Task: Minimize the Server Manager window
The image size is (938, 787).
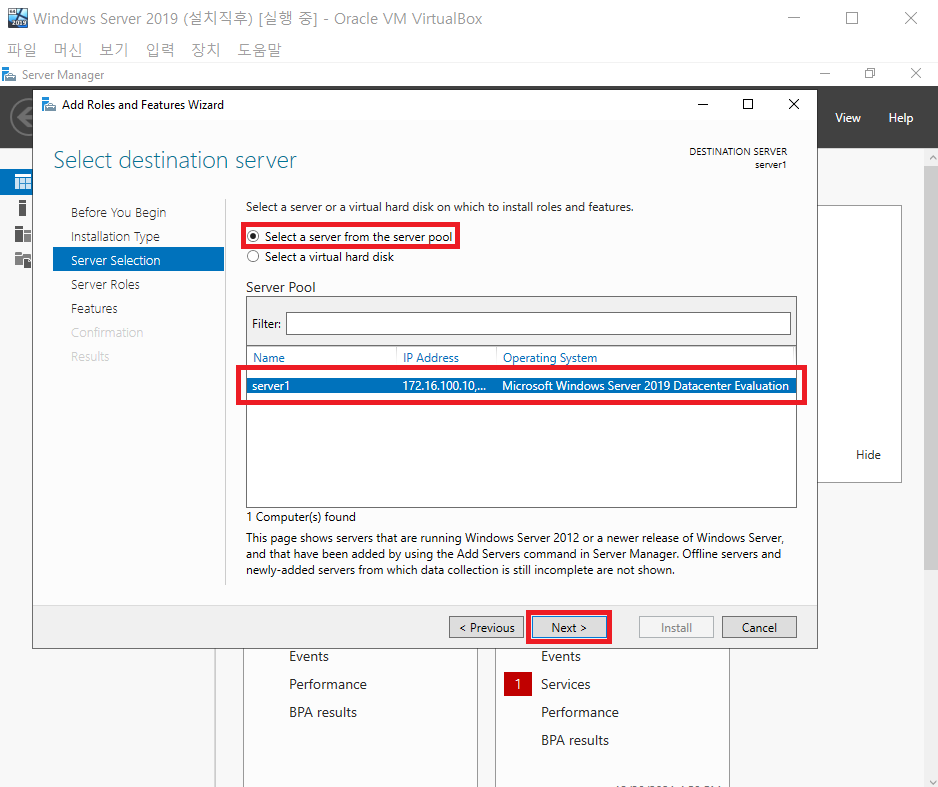Action: (x=825, y=74)
